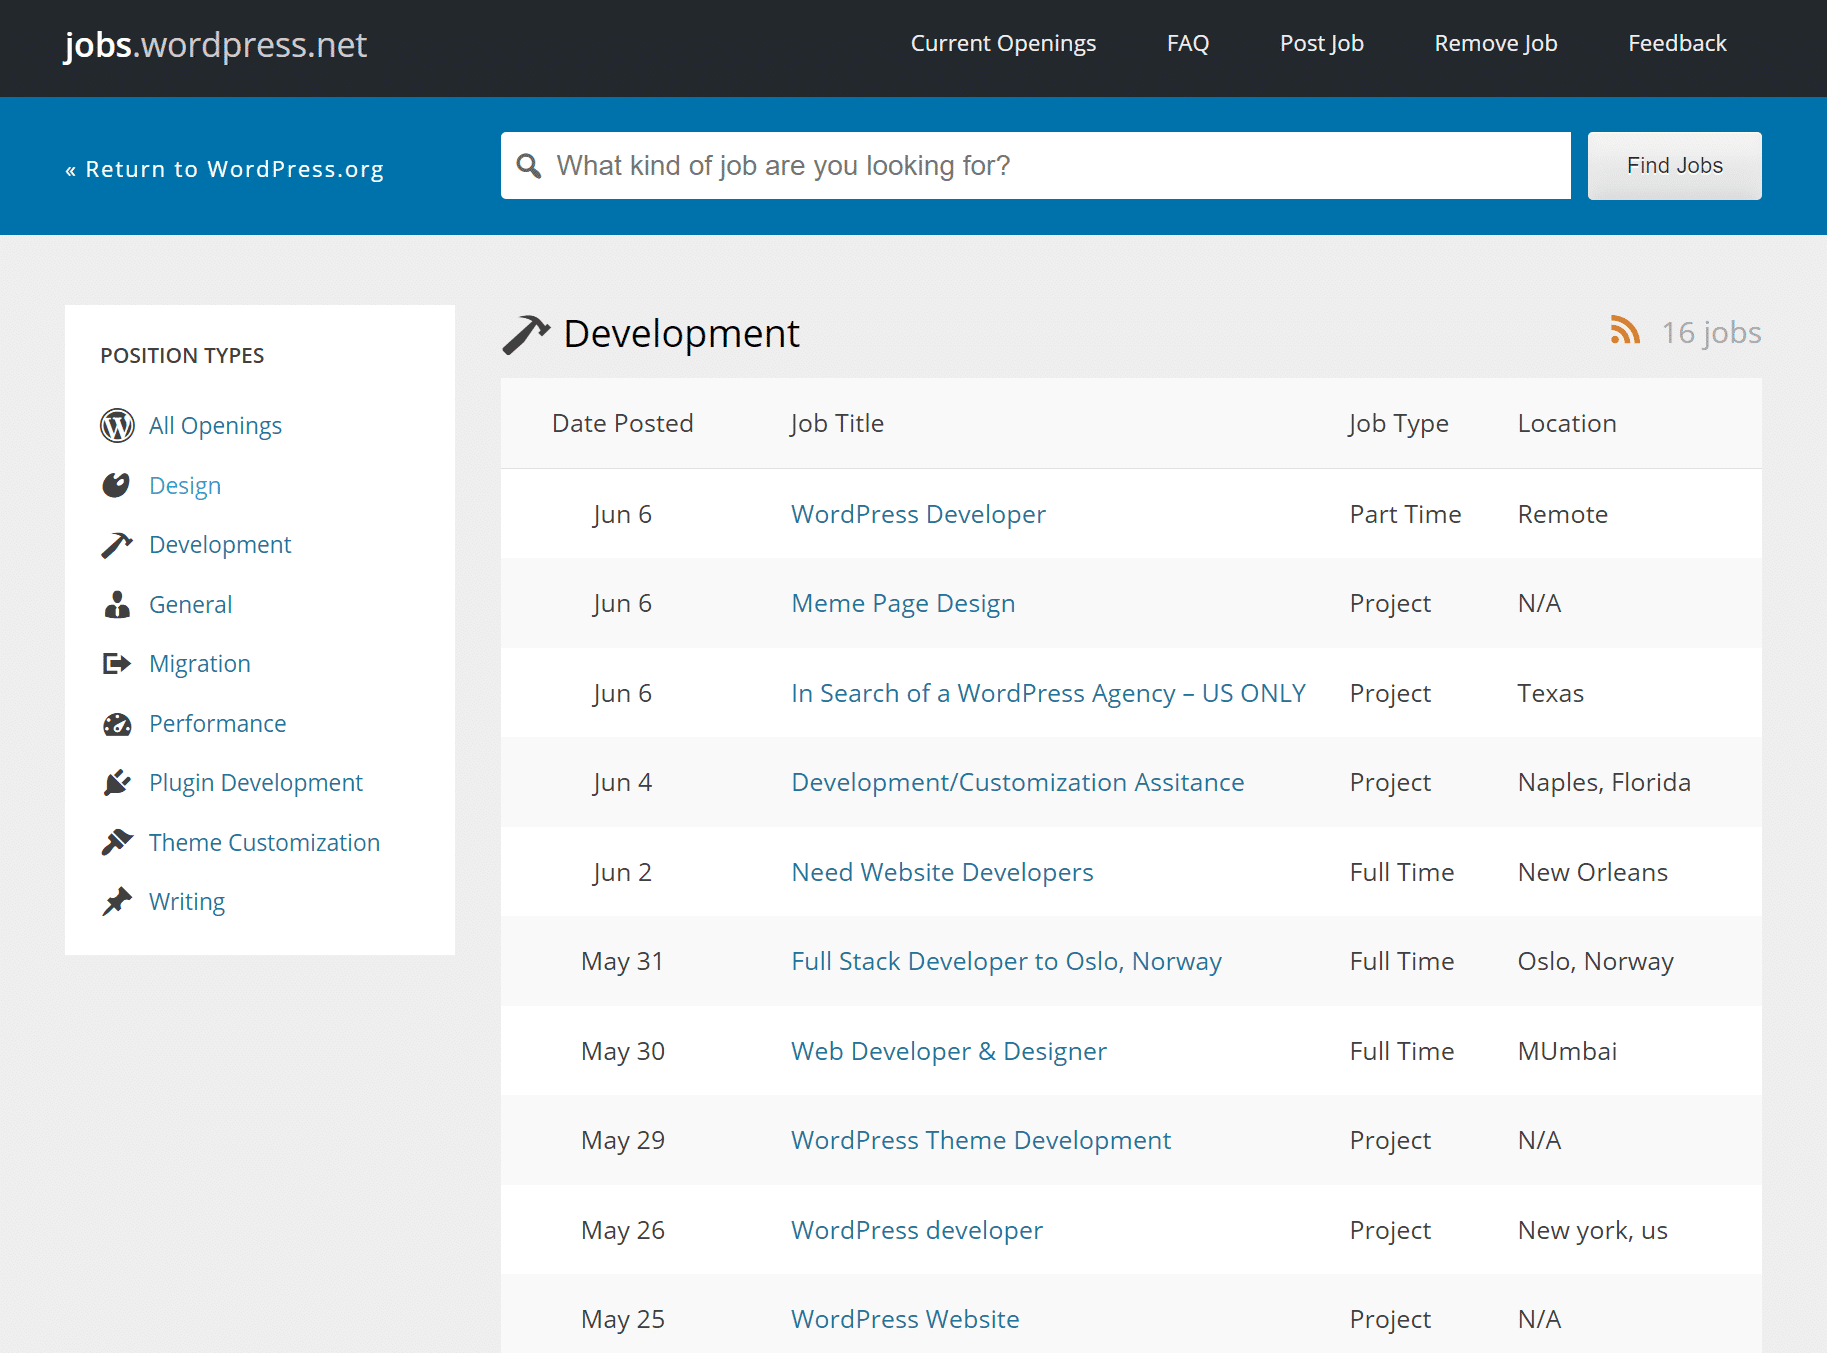Screen dimensions: 1827x1353
Task: Open the Meme Page Design posting
Action: point(902,603)
